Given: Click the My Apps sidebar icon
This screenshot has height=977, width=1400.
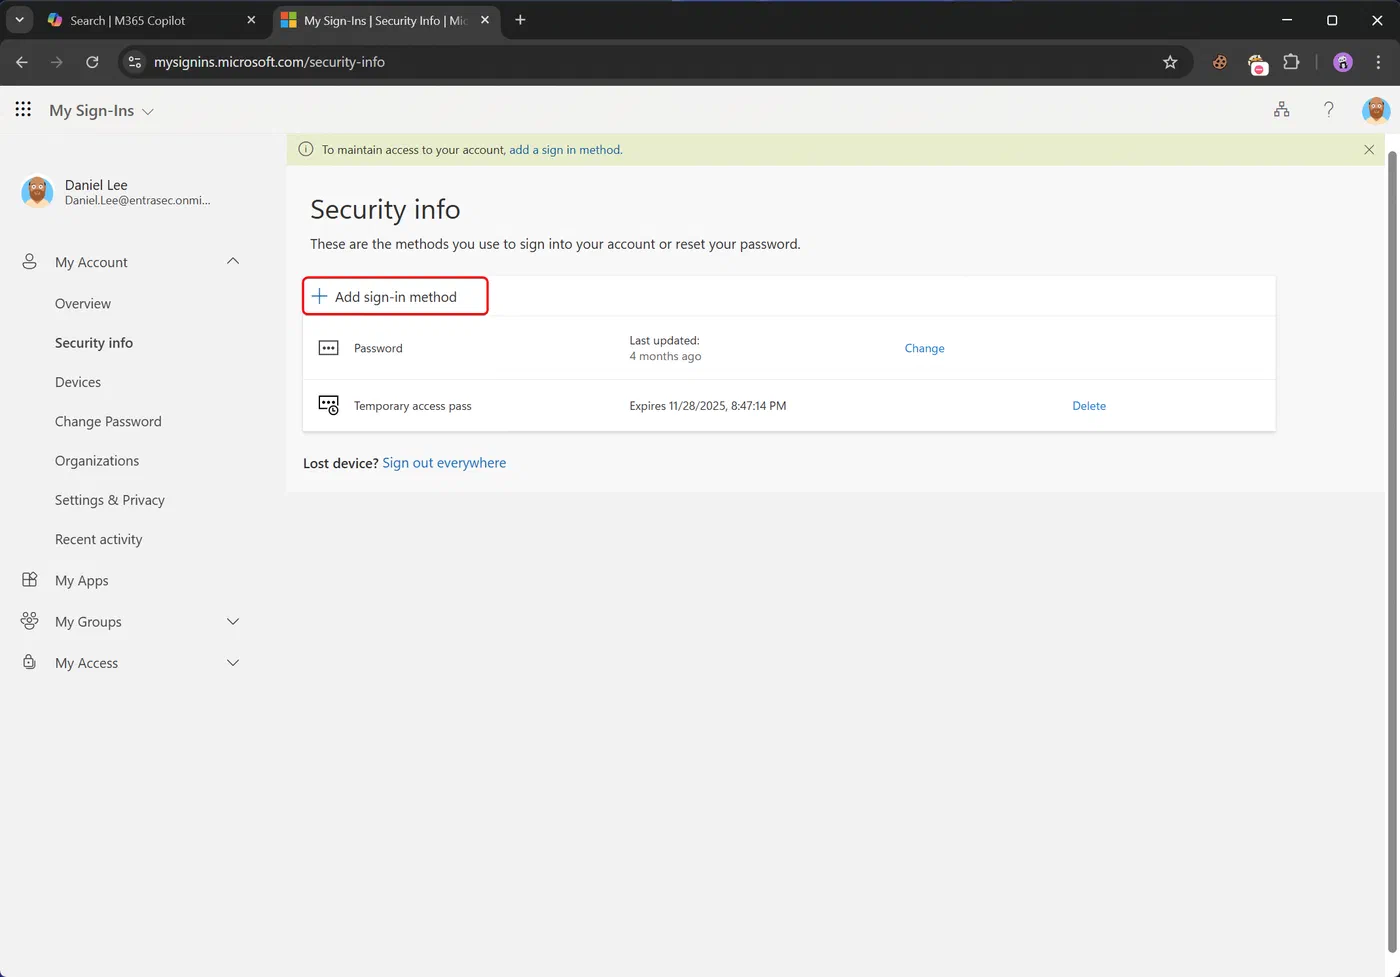Looking at the screenshot, I should click(30, 580).
